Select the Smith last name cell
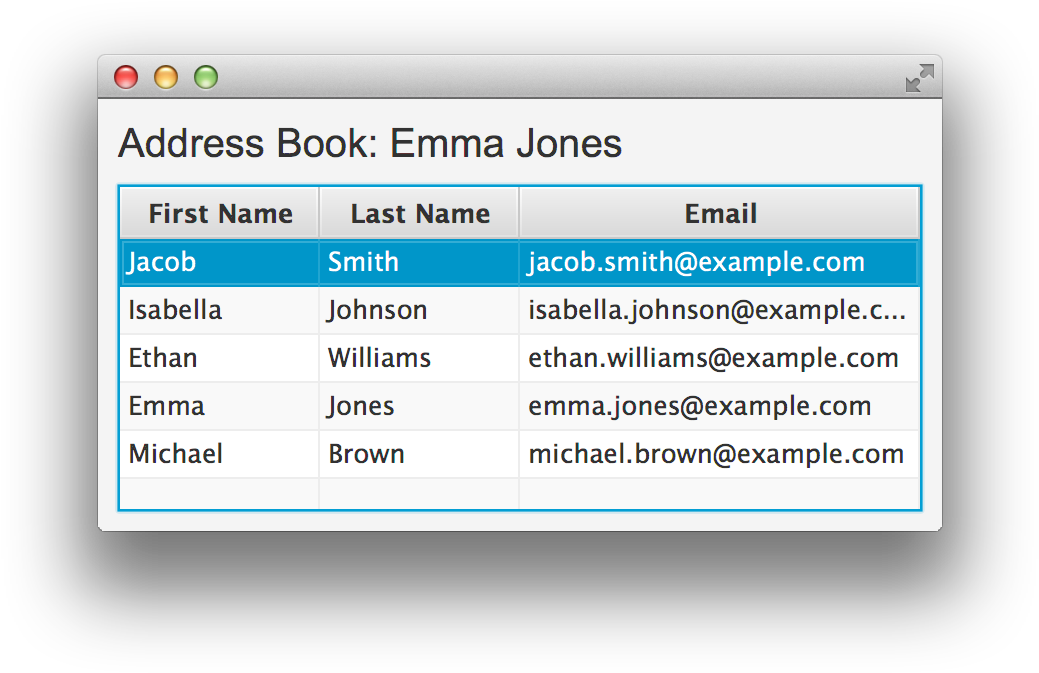Viewport: 1039px width, 673px height. 364,262
